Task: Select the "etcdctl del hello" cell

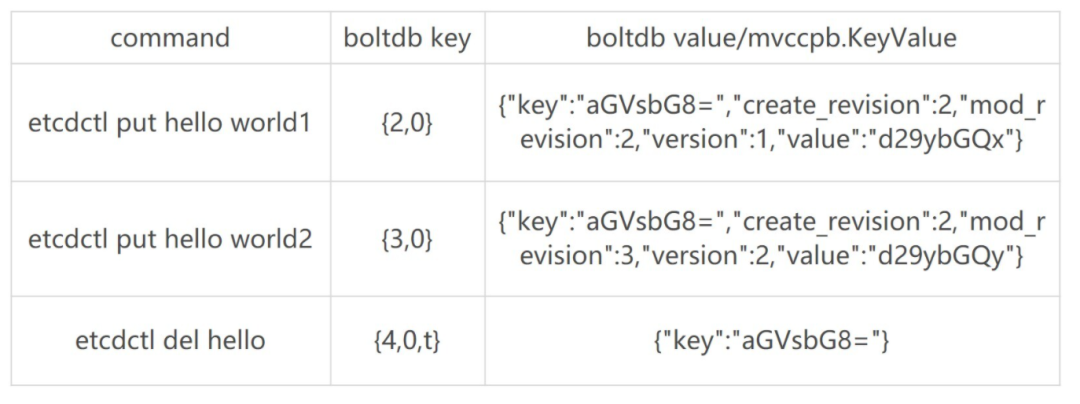Action: pyautogui.click(x=169, y=341)
